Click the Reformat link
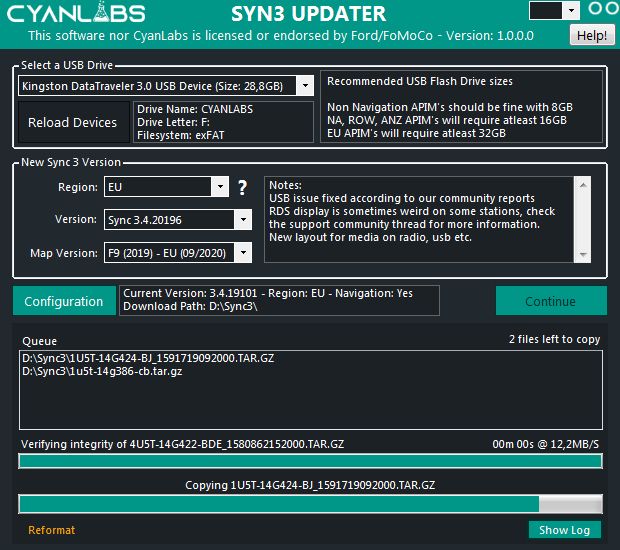This screenshot has width=620, height=550. click(x=51, y=530)
